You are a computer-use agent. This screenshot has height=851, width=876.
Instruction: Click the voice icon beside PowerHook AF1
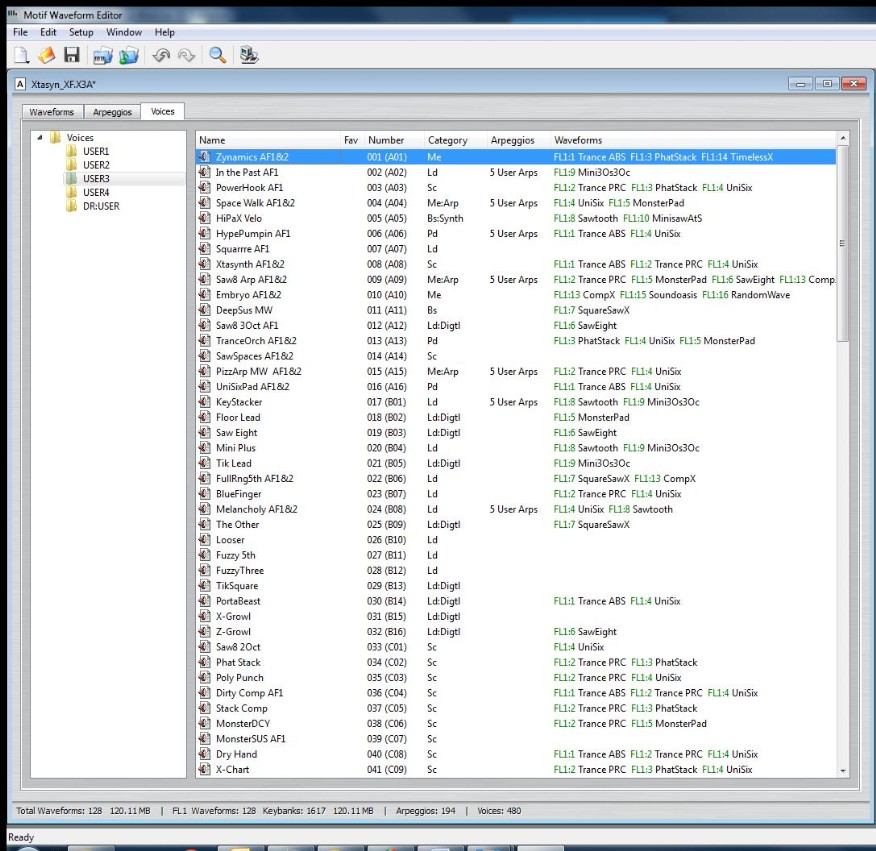(205, 187)
